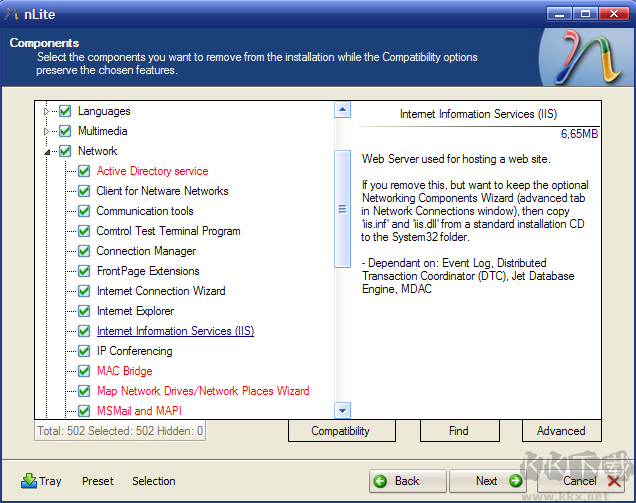This screenshot has width=636, height=503.
Task: Toggle the FrontPage Extensions checkbox
Action: point(84,271)
